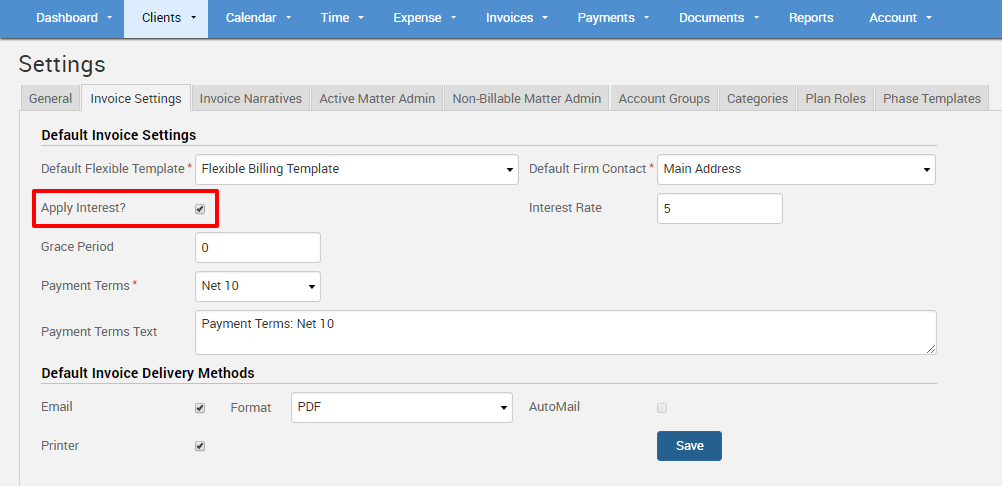The width and height of the screenshot is (1002, 486).
Task: Open the Dashboard menu
Action: click(x=73, y=18)
